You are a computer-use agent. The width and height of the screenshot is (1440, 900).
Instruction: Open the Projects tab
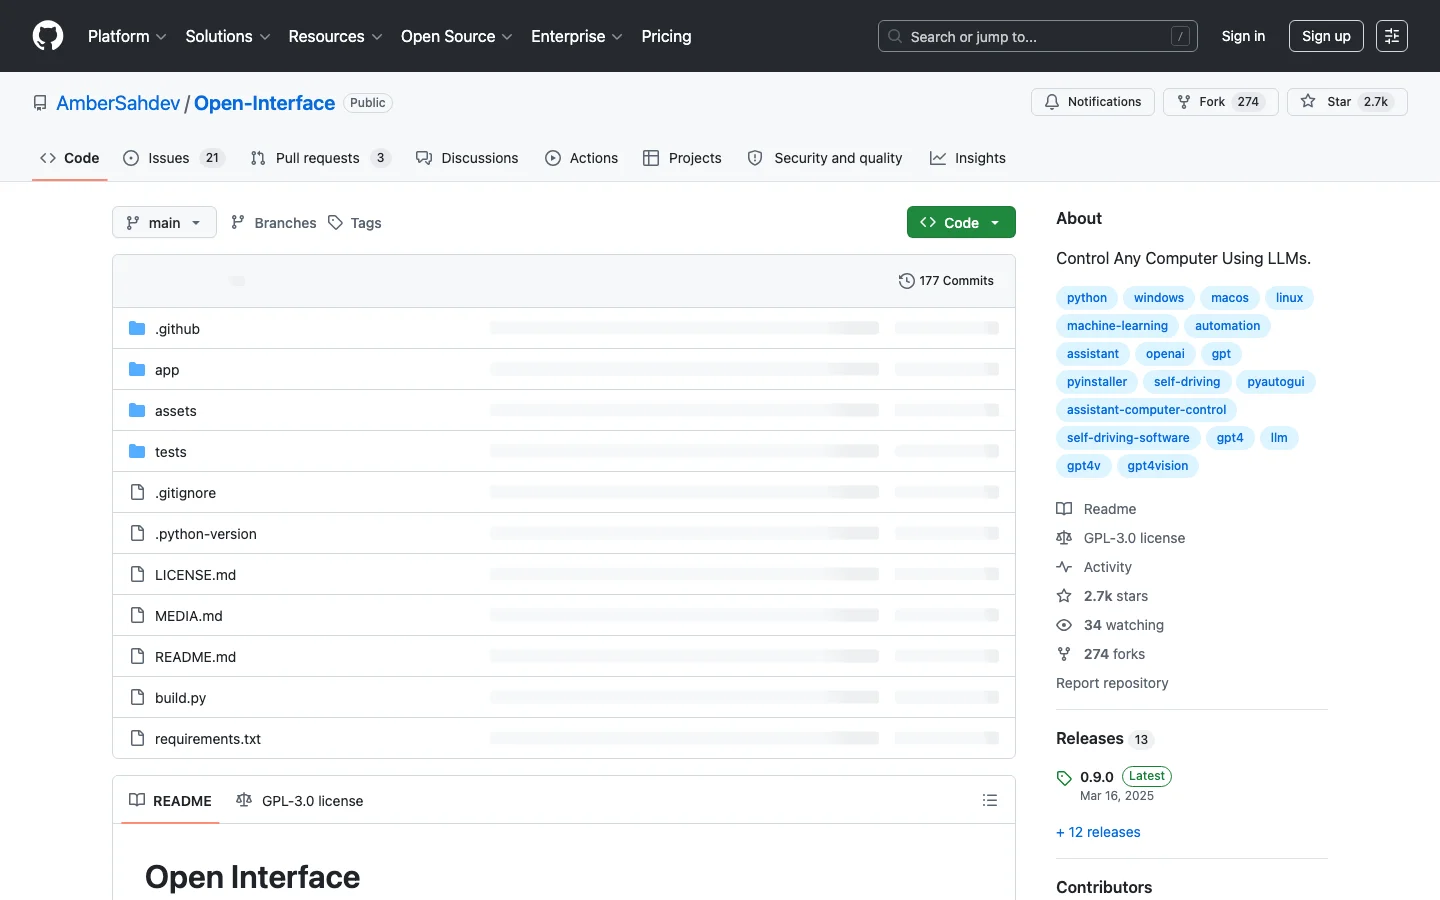tap(682, 158)
